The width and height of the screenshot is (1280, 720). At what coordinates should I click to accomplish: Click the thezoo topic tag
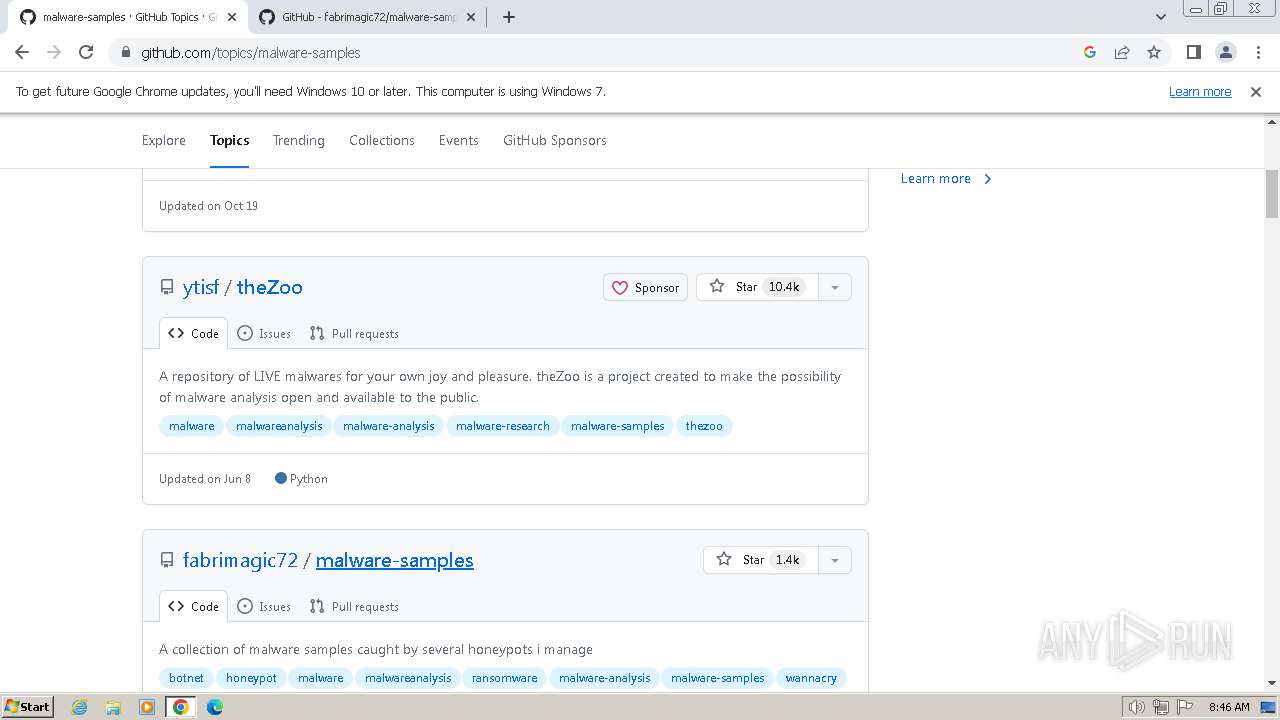704,426
